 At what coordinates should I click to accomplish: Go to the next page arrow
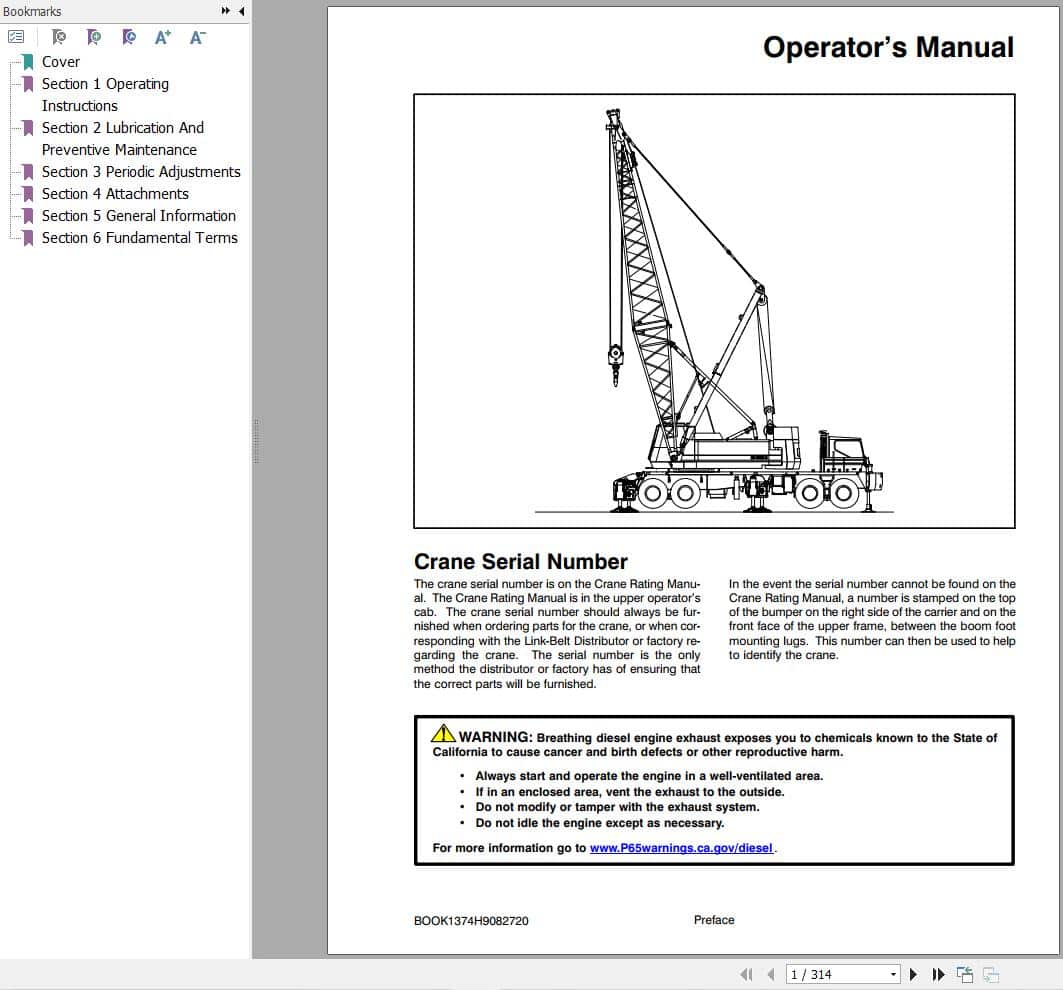913,973
